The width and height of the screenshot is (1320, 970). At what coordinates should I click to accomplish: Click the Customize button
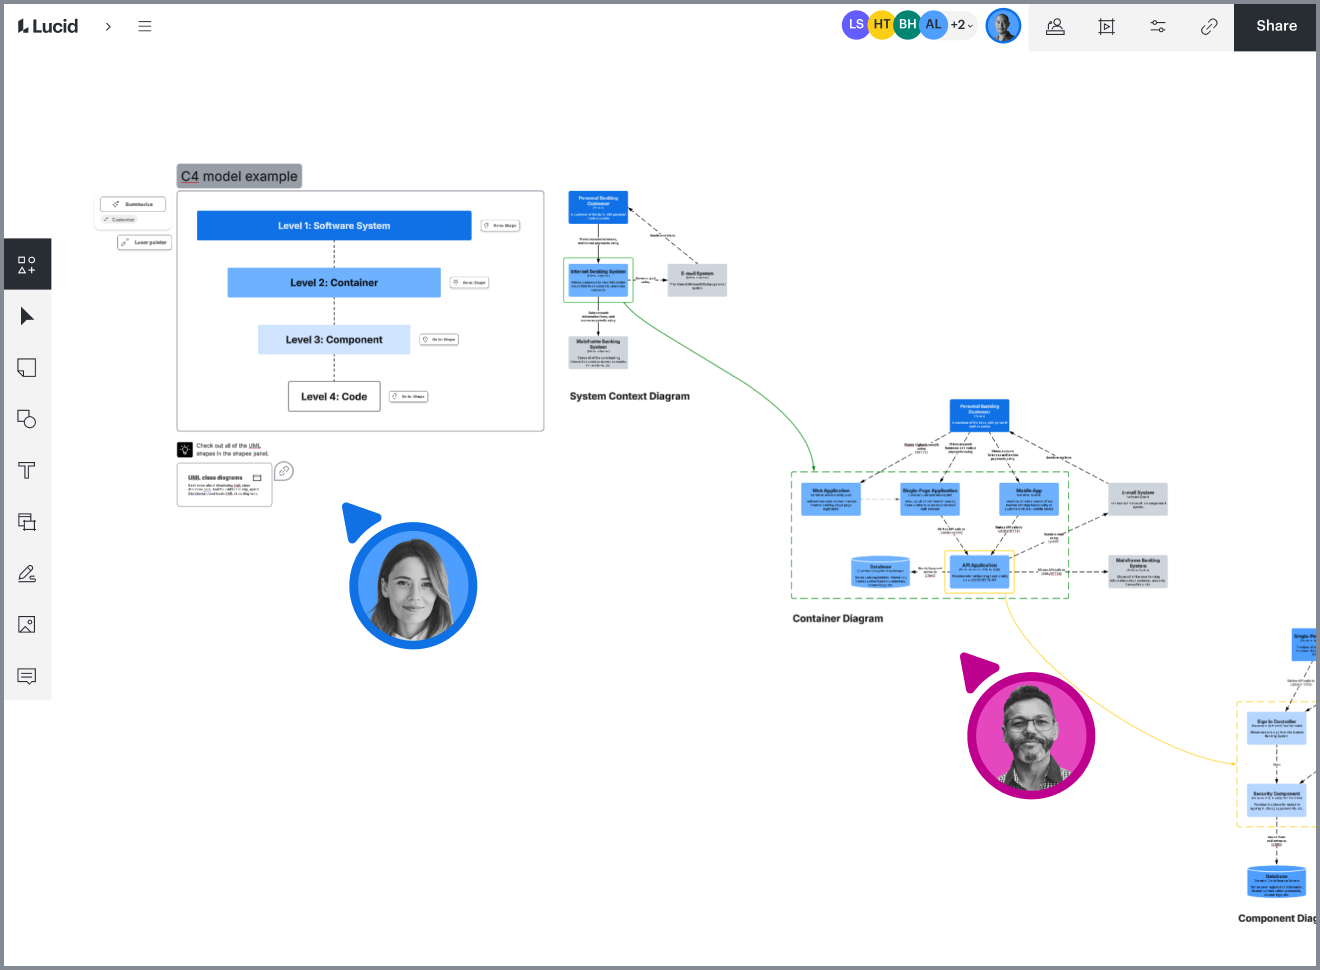pyautogui.click(x=119, y=219)
